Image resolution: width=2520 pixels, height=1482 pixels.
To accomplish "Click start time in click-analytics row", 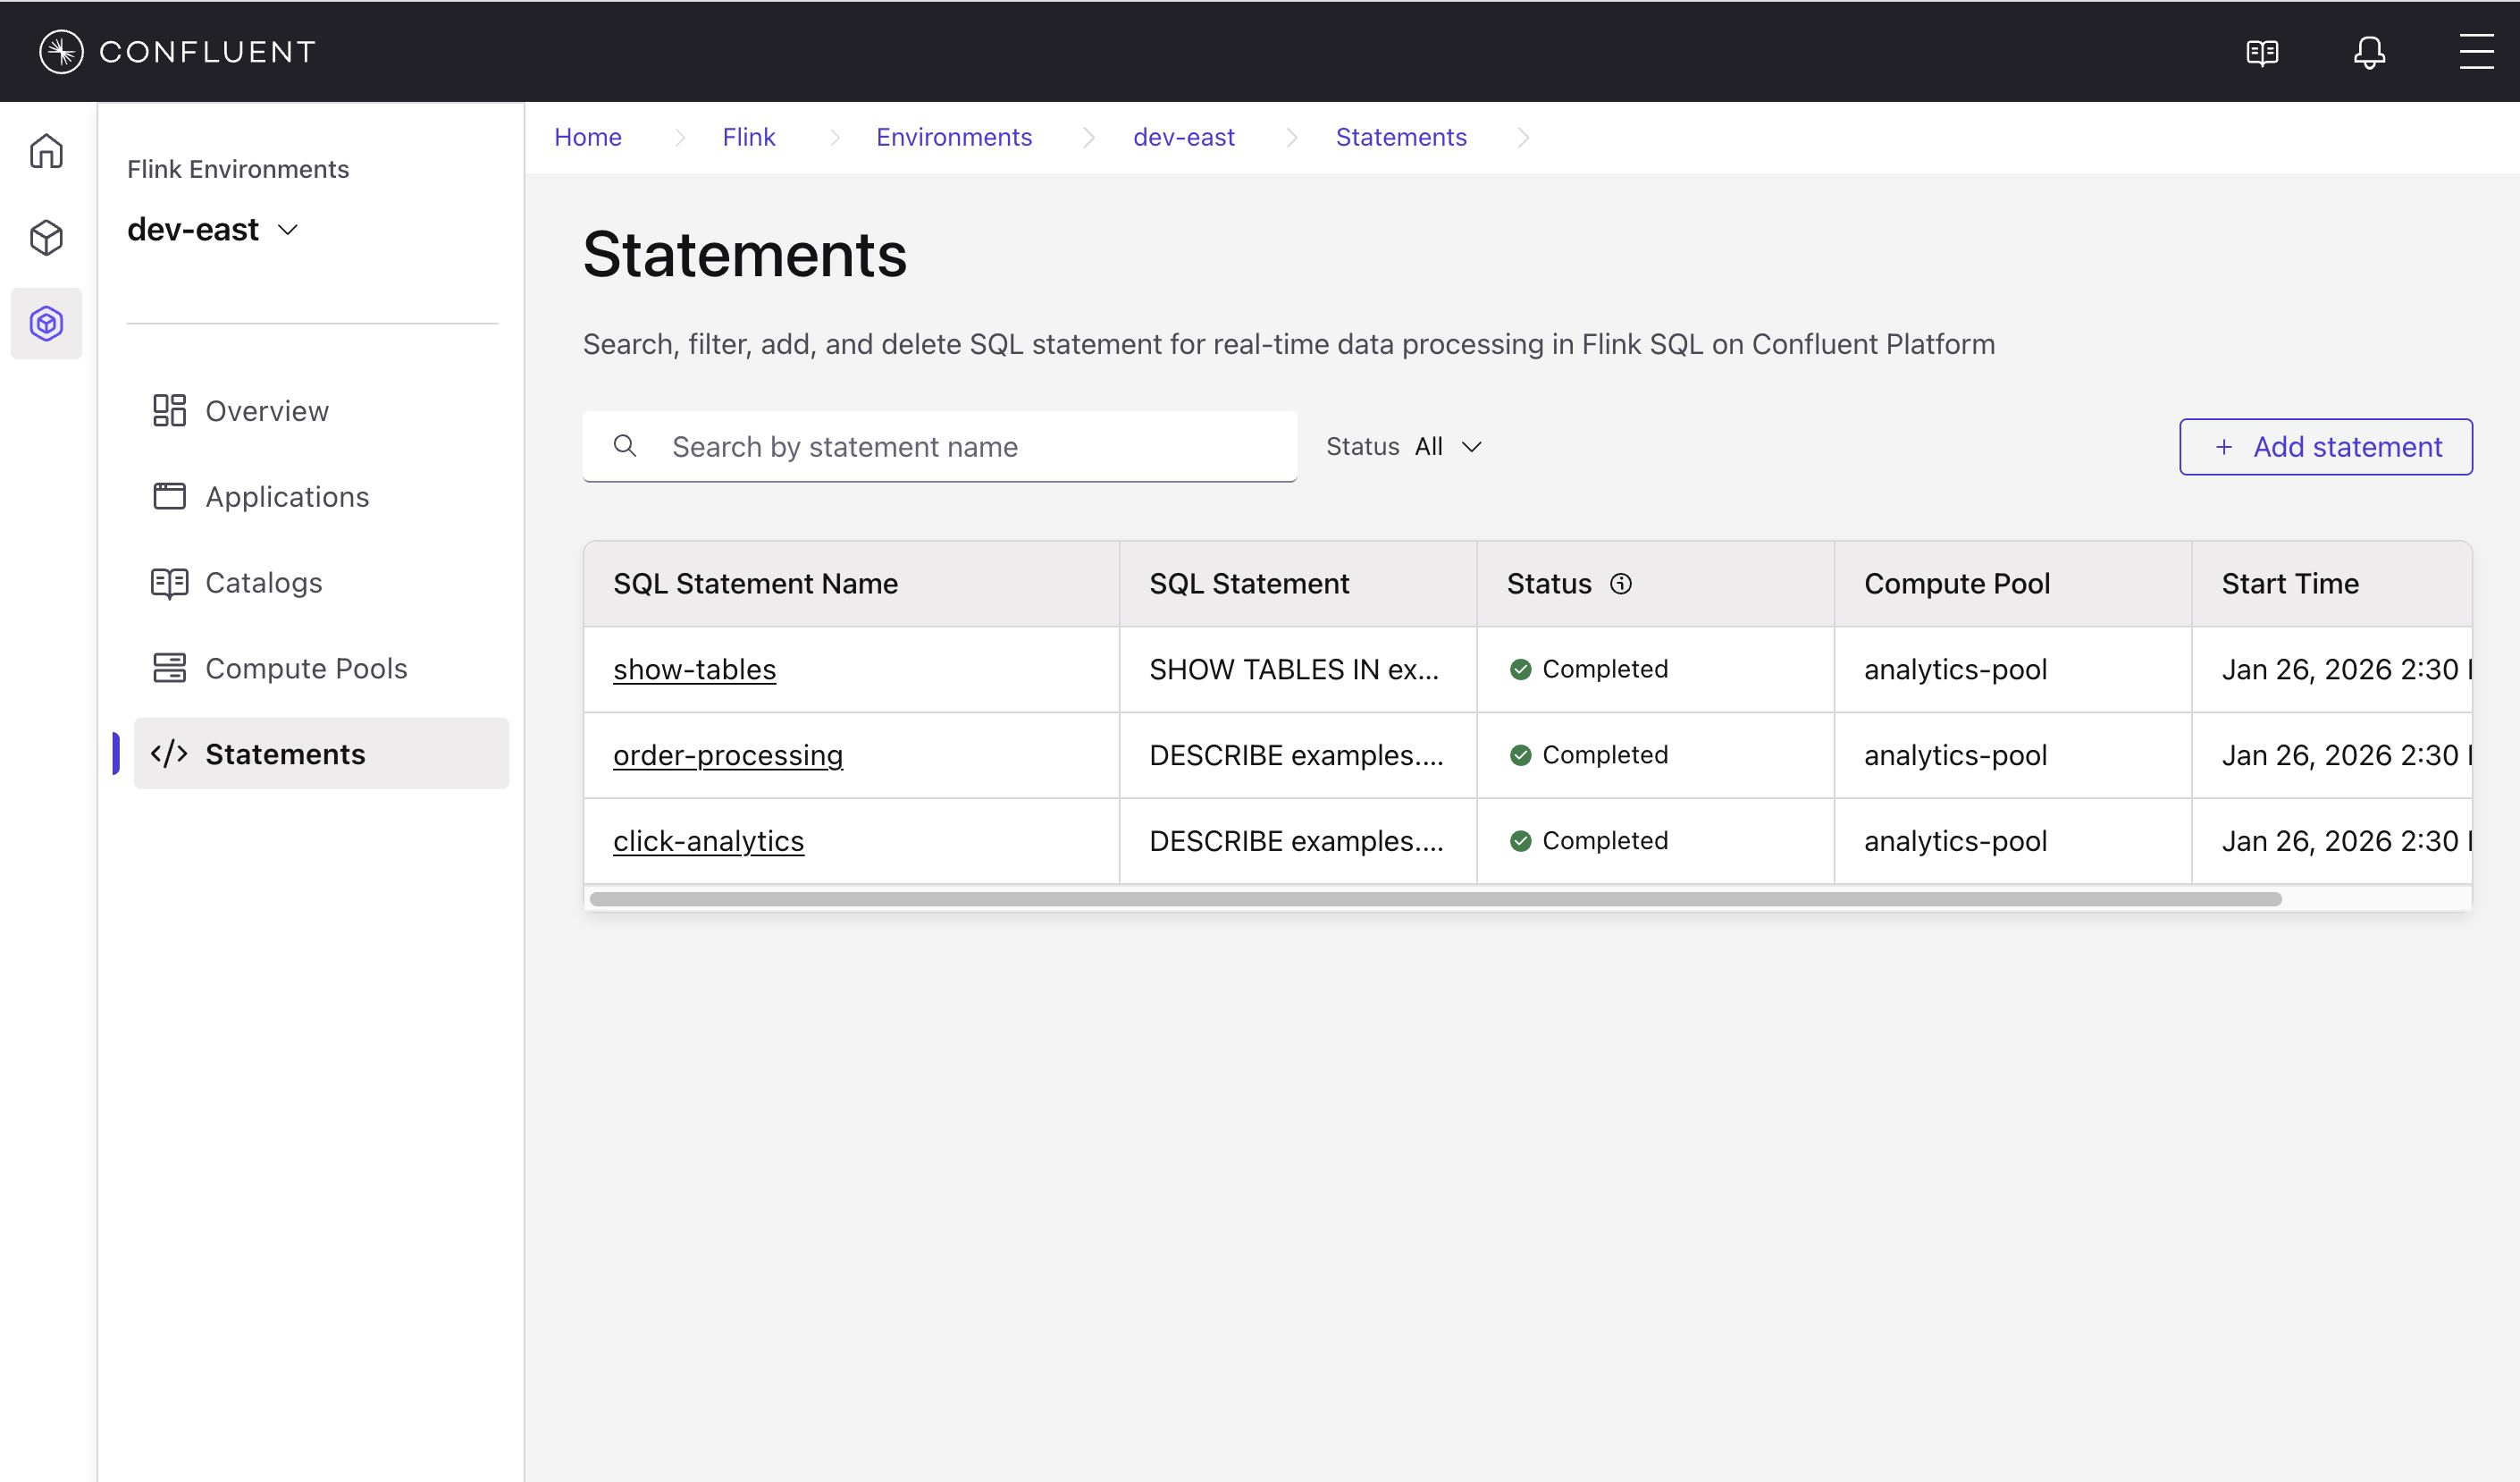I will tap(2346, 842).
